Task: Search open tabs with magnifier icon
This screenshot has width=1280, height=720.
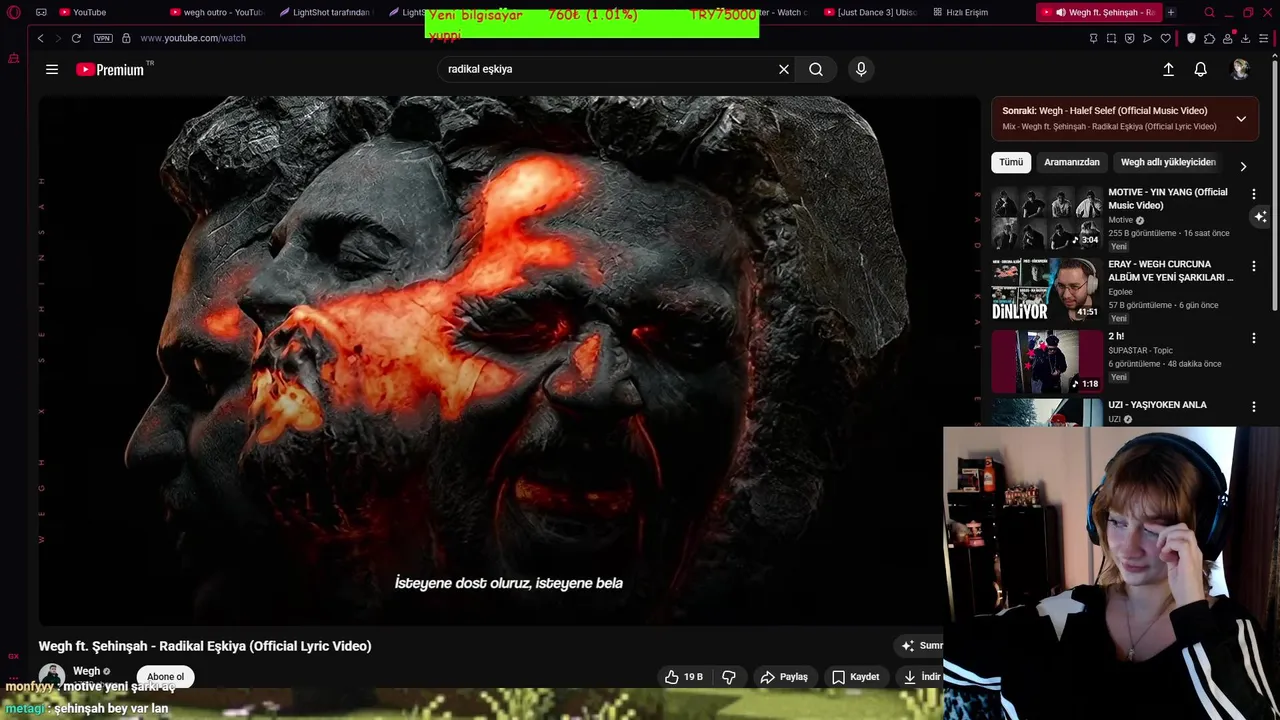Action: [x=1209, y=12]
